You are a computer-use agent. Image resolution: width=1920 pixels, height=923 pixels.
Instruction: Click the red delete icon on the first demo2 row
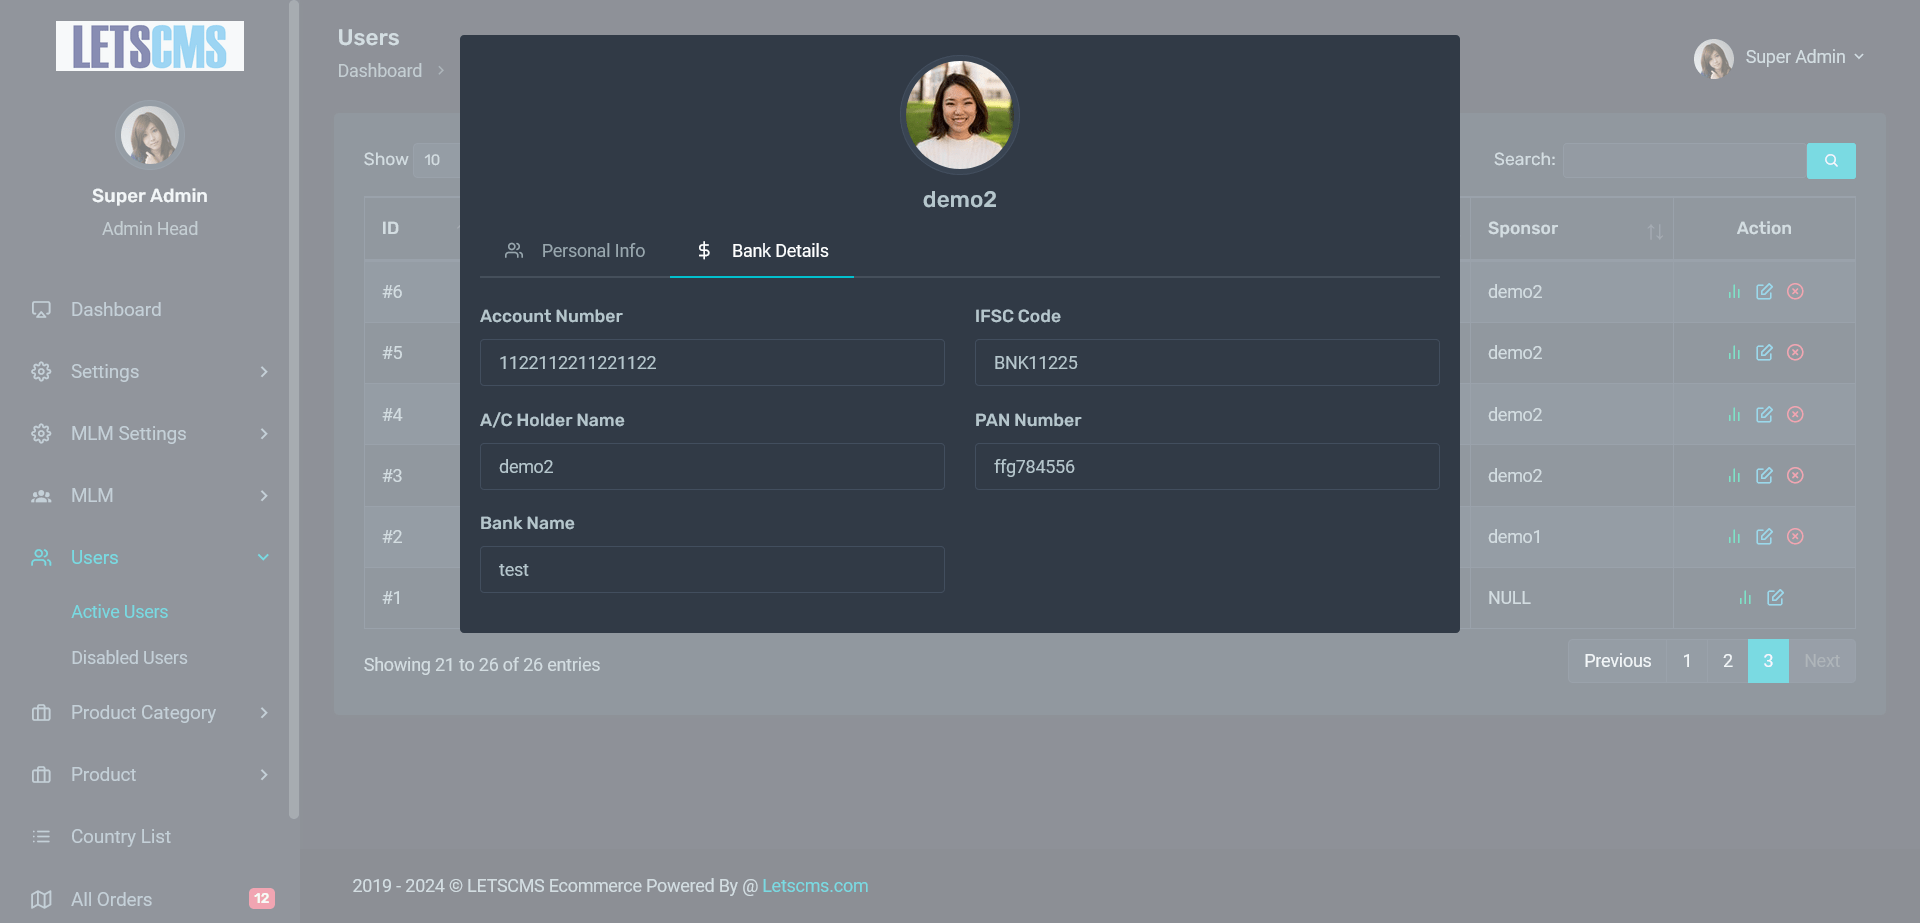point(1795,291)
